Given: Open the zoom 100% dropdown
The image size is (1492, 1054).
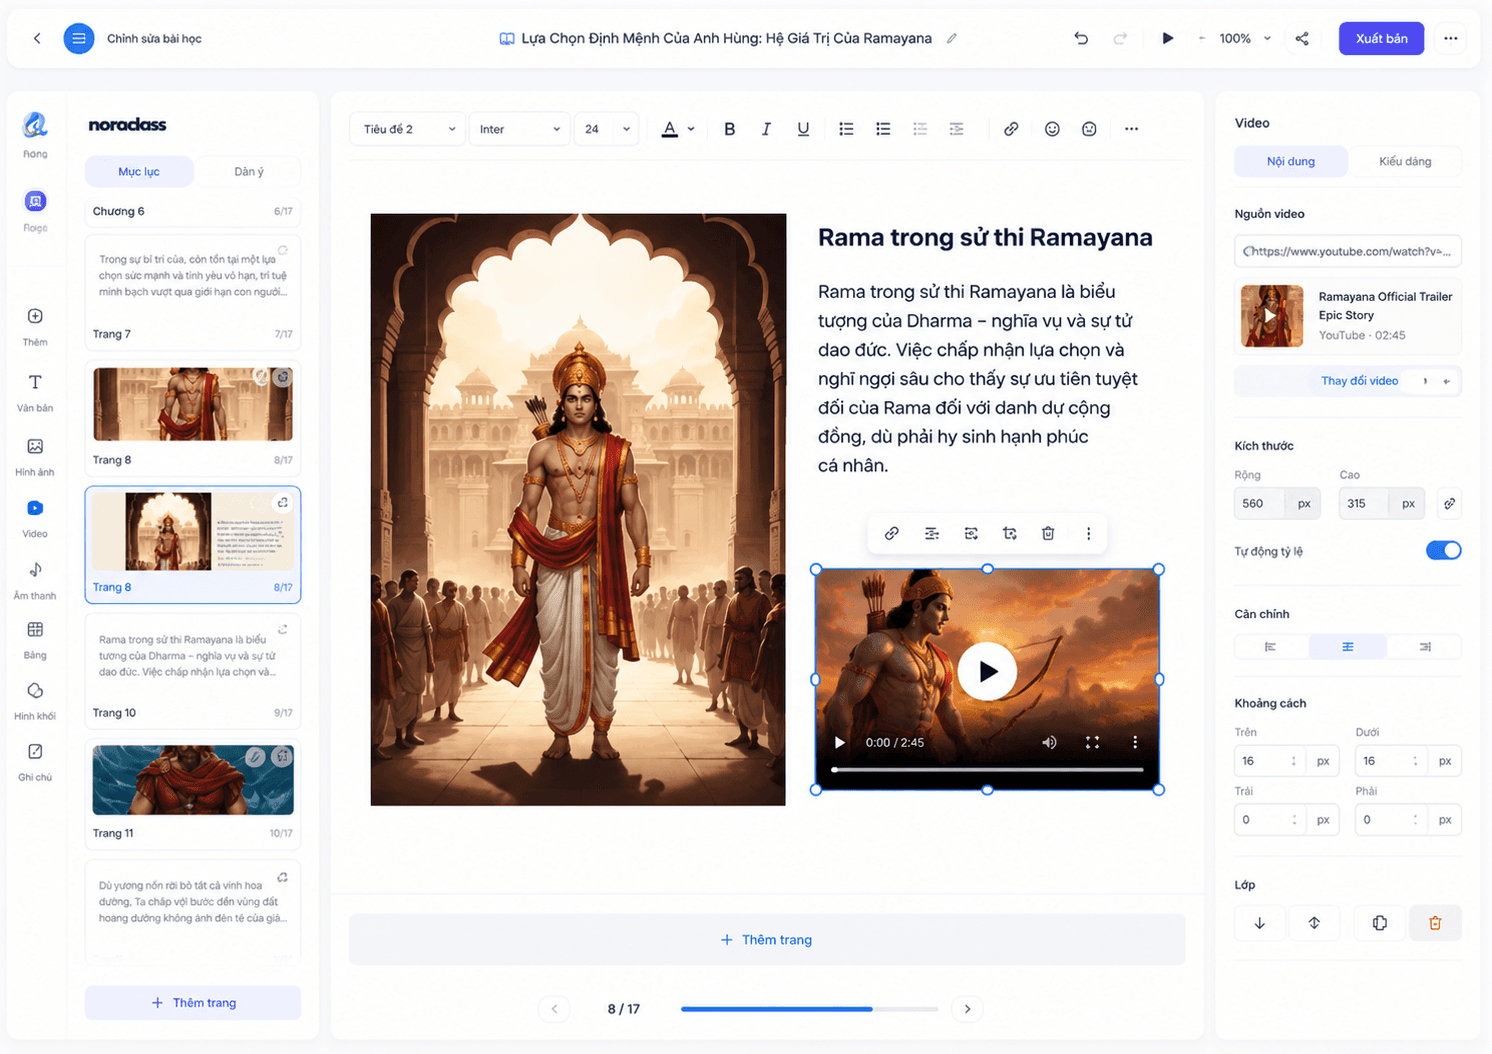Looking at the screenshot, I should 1245,38.
